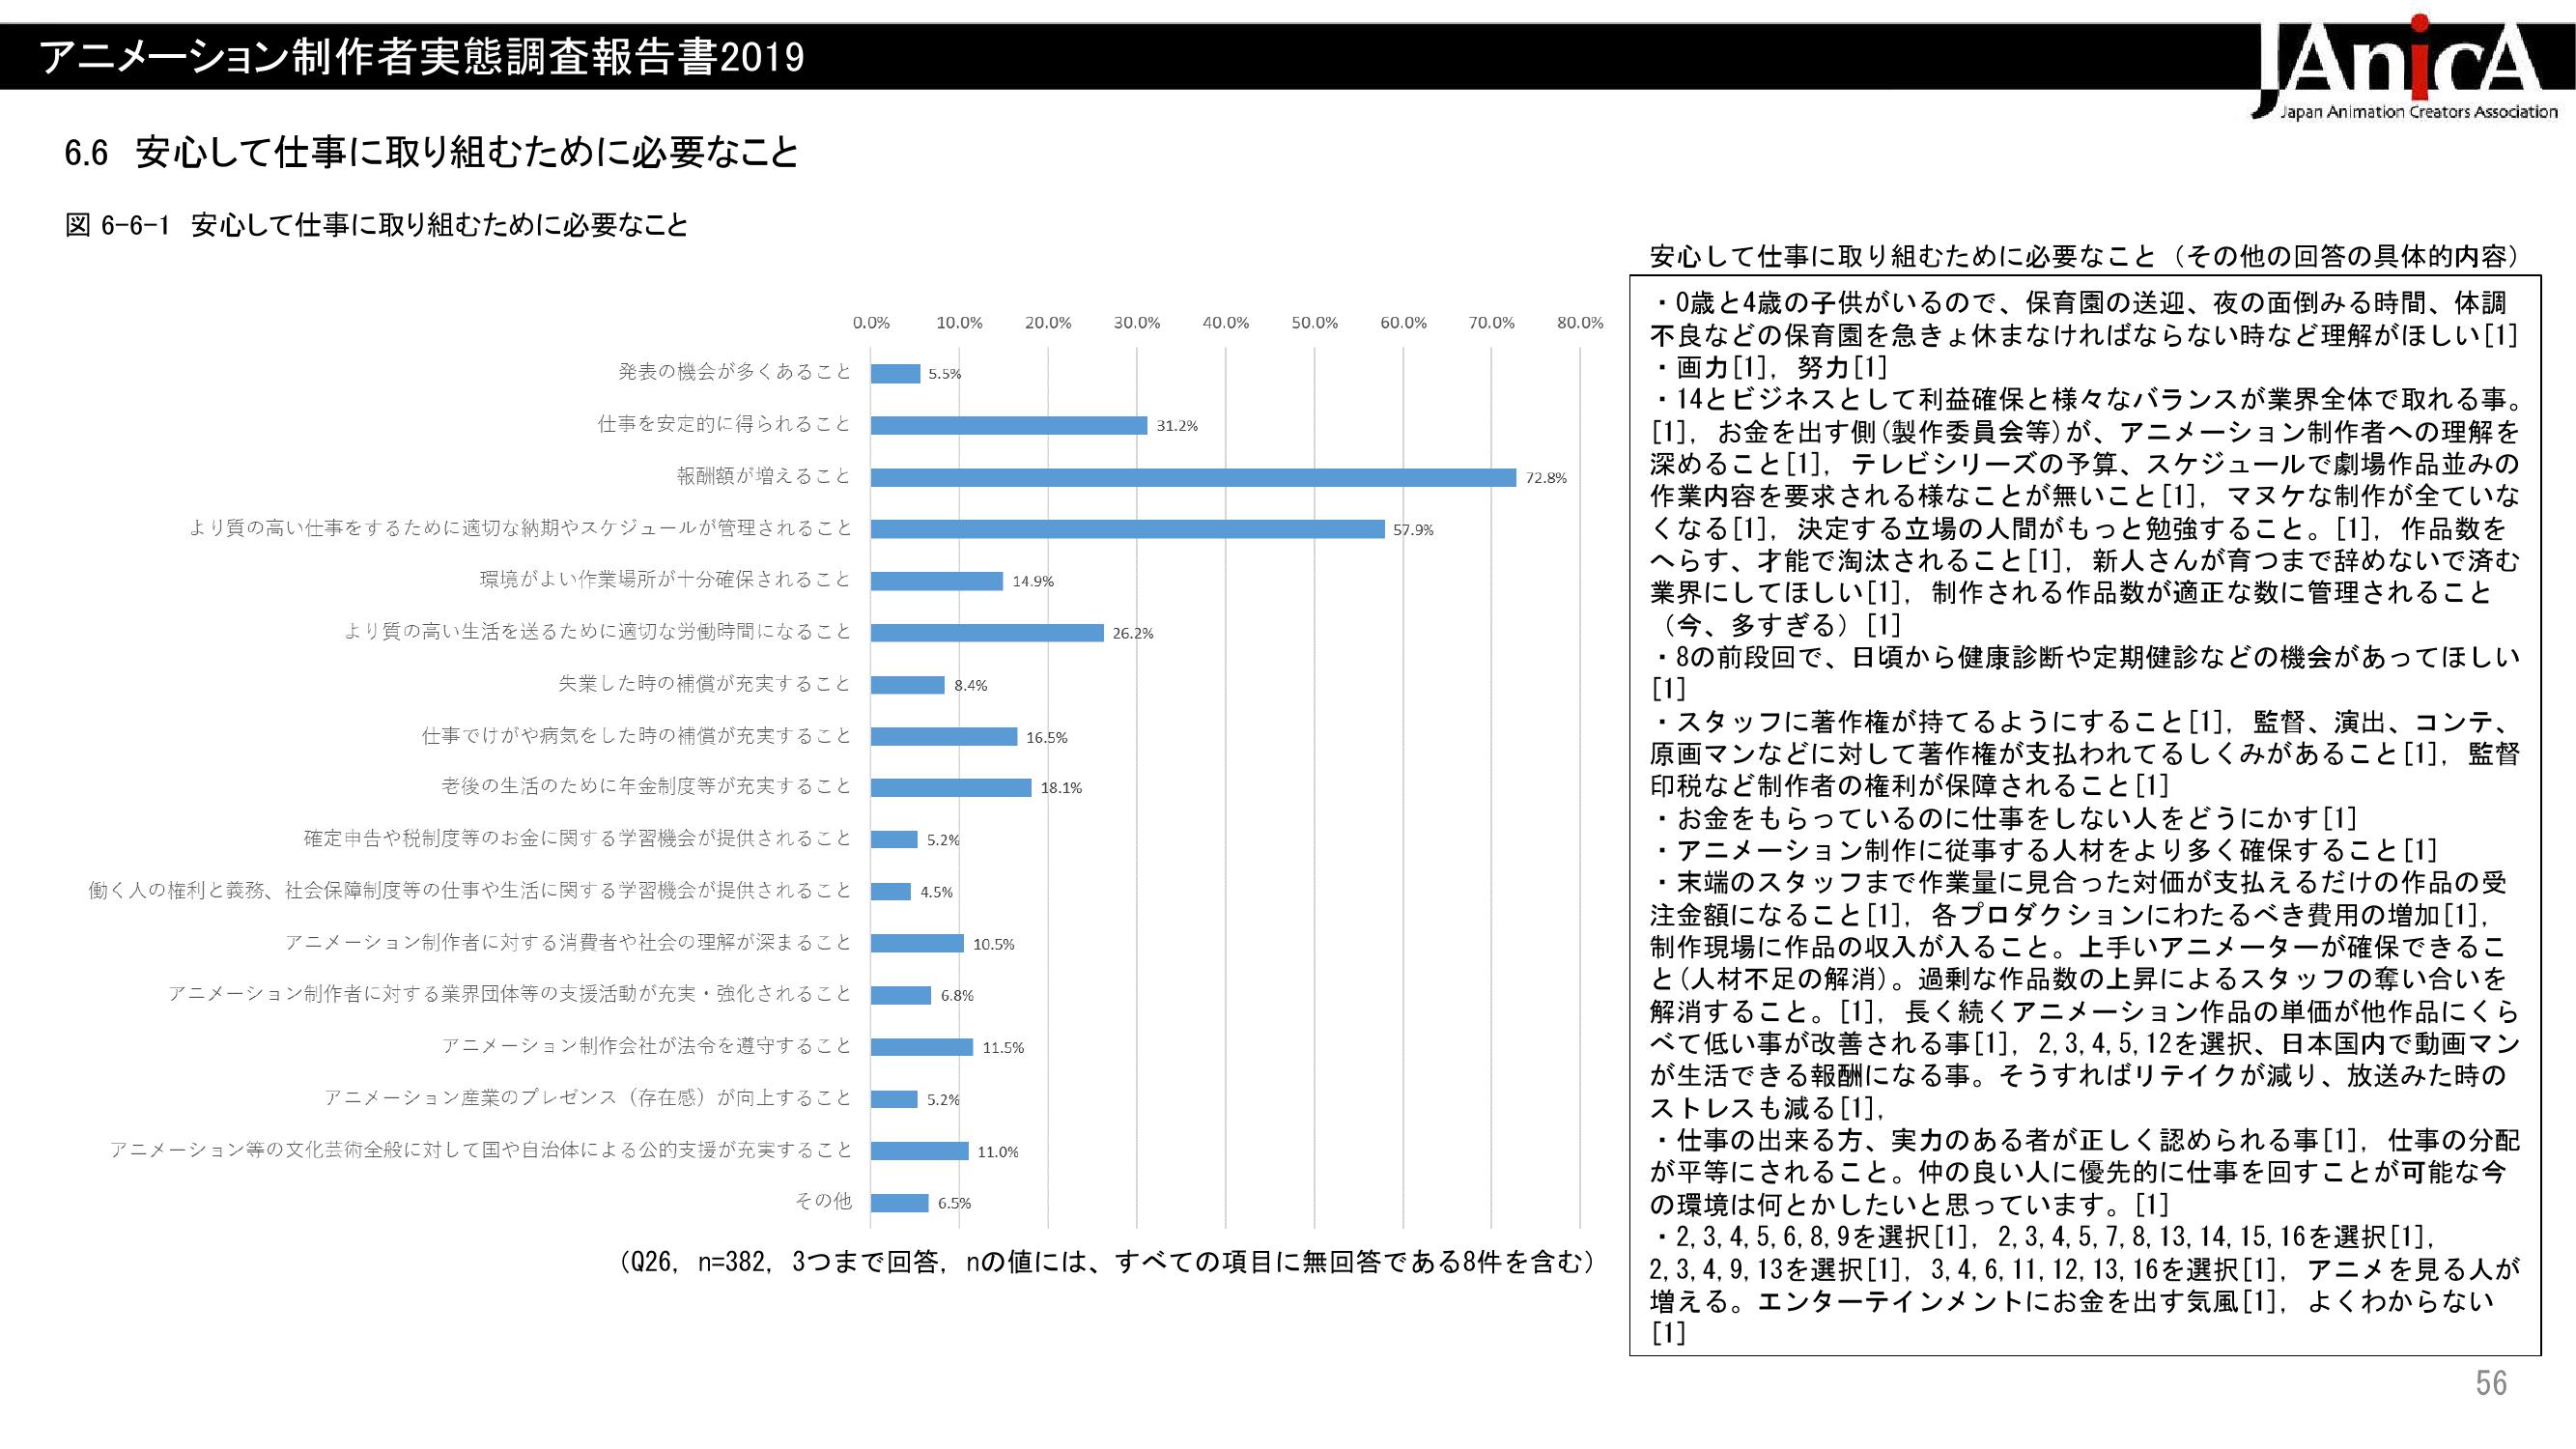The width and height of the screenshot is (2576, 1449).
Task: Click the 11.5% 法令を遵守 bar
Action: point(921,1047)
